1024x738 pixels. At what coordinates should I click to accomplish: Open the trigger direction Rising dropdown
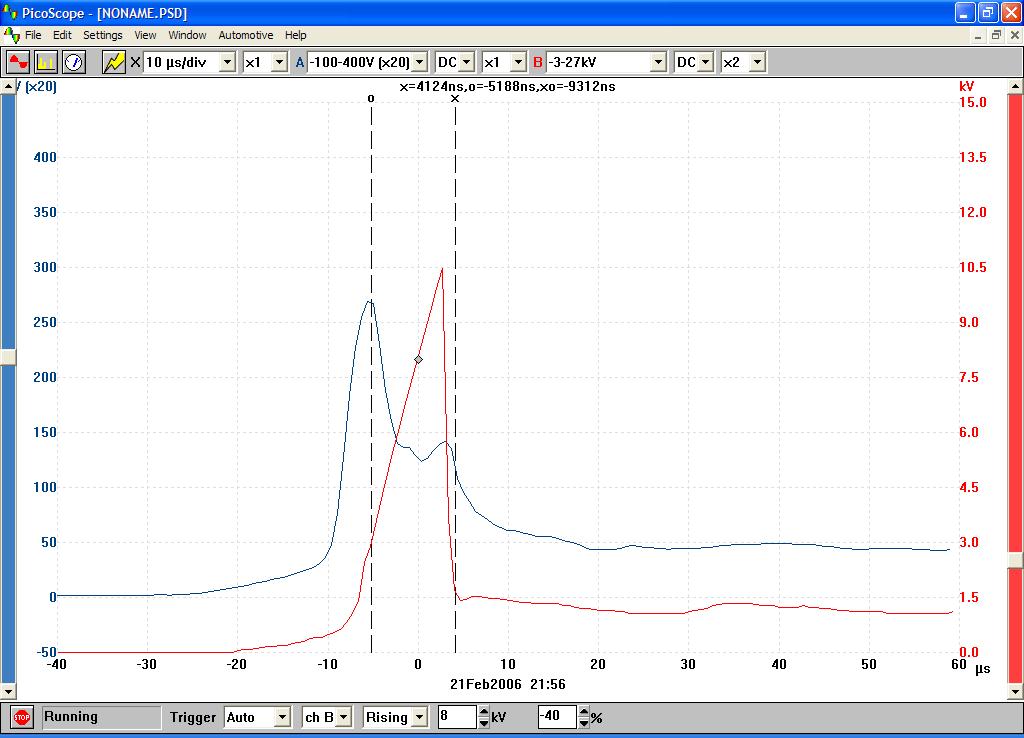click(418, 717)
